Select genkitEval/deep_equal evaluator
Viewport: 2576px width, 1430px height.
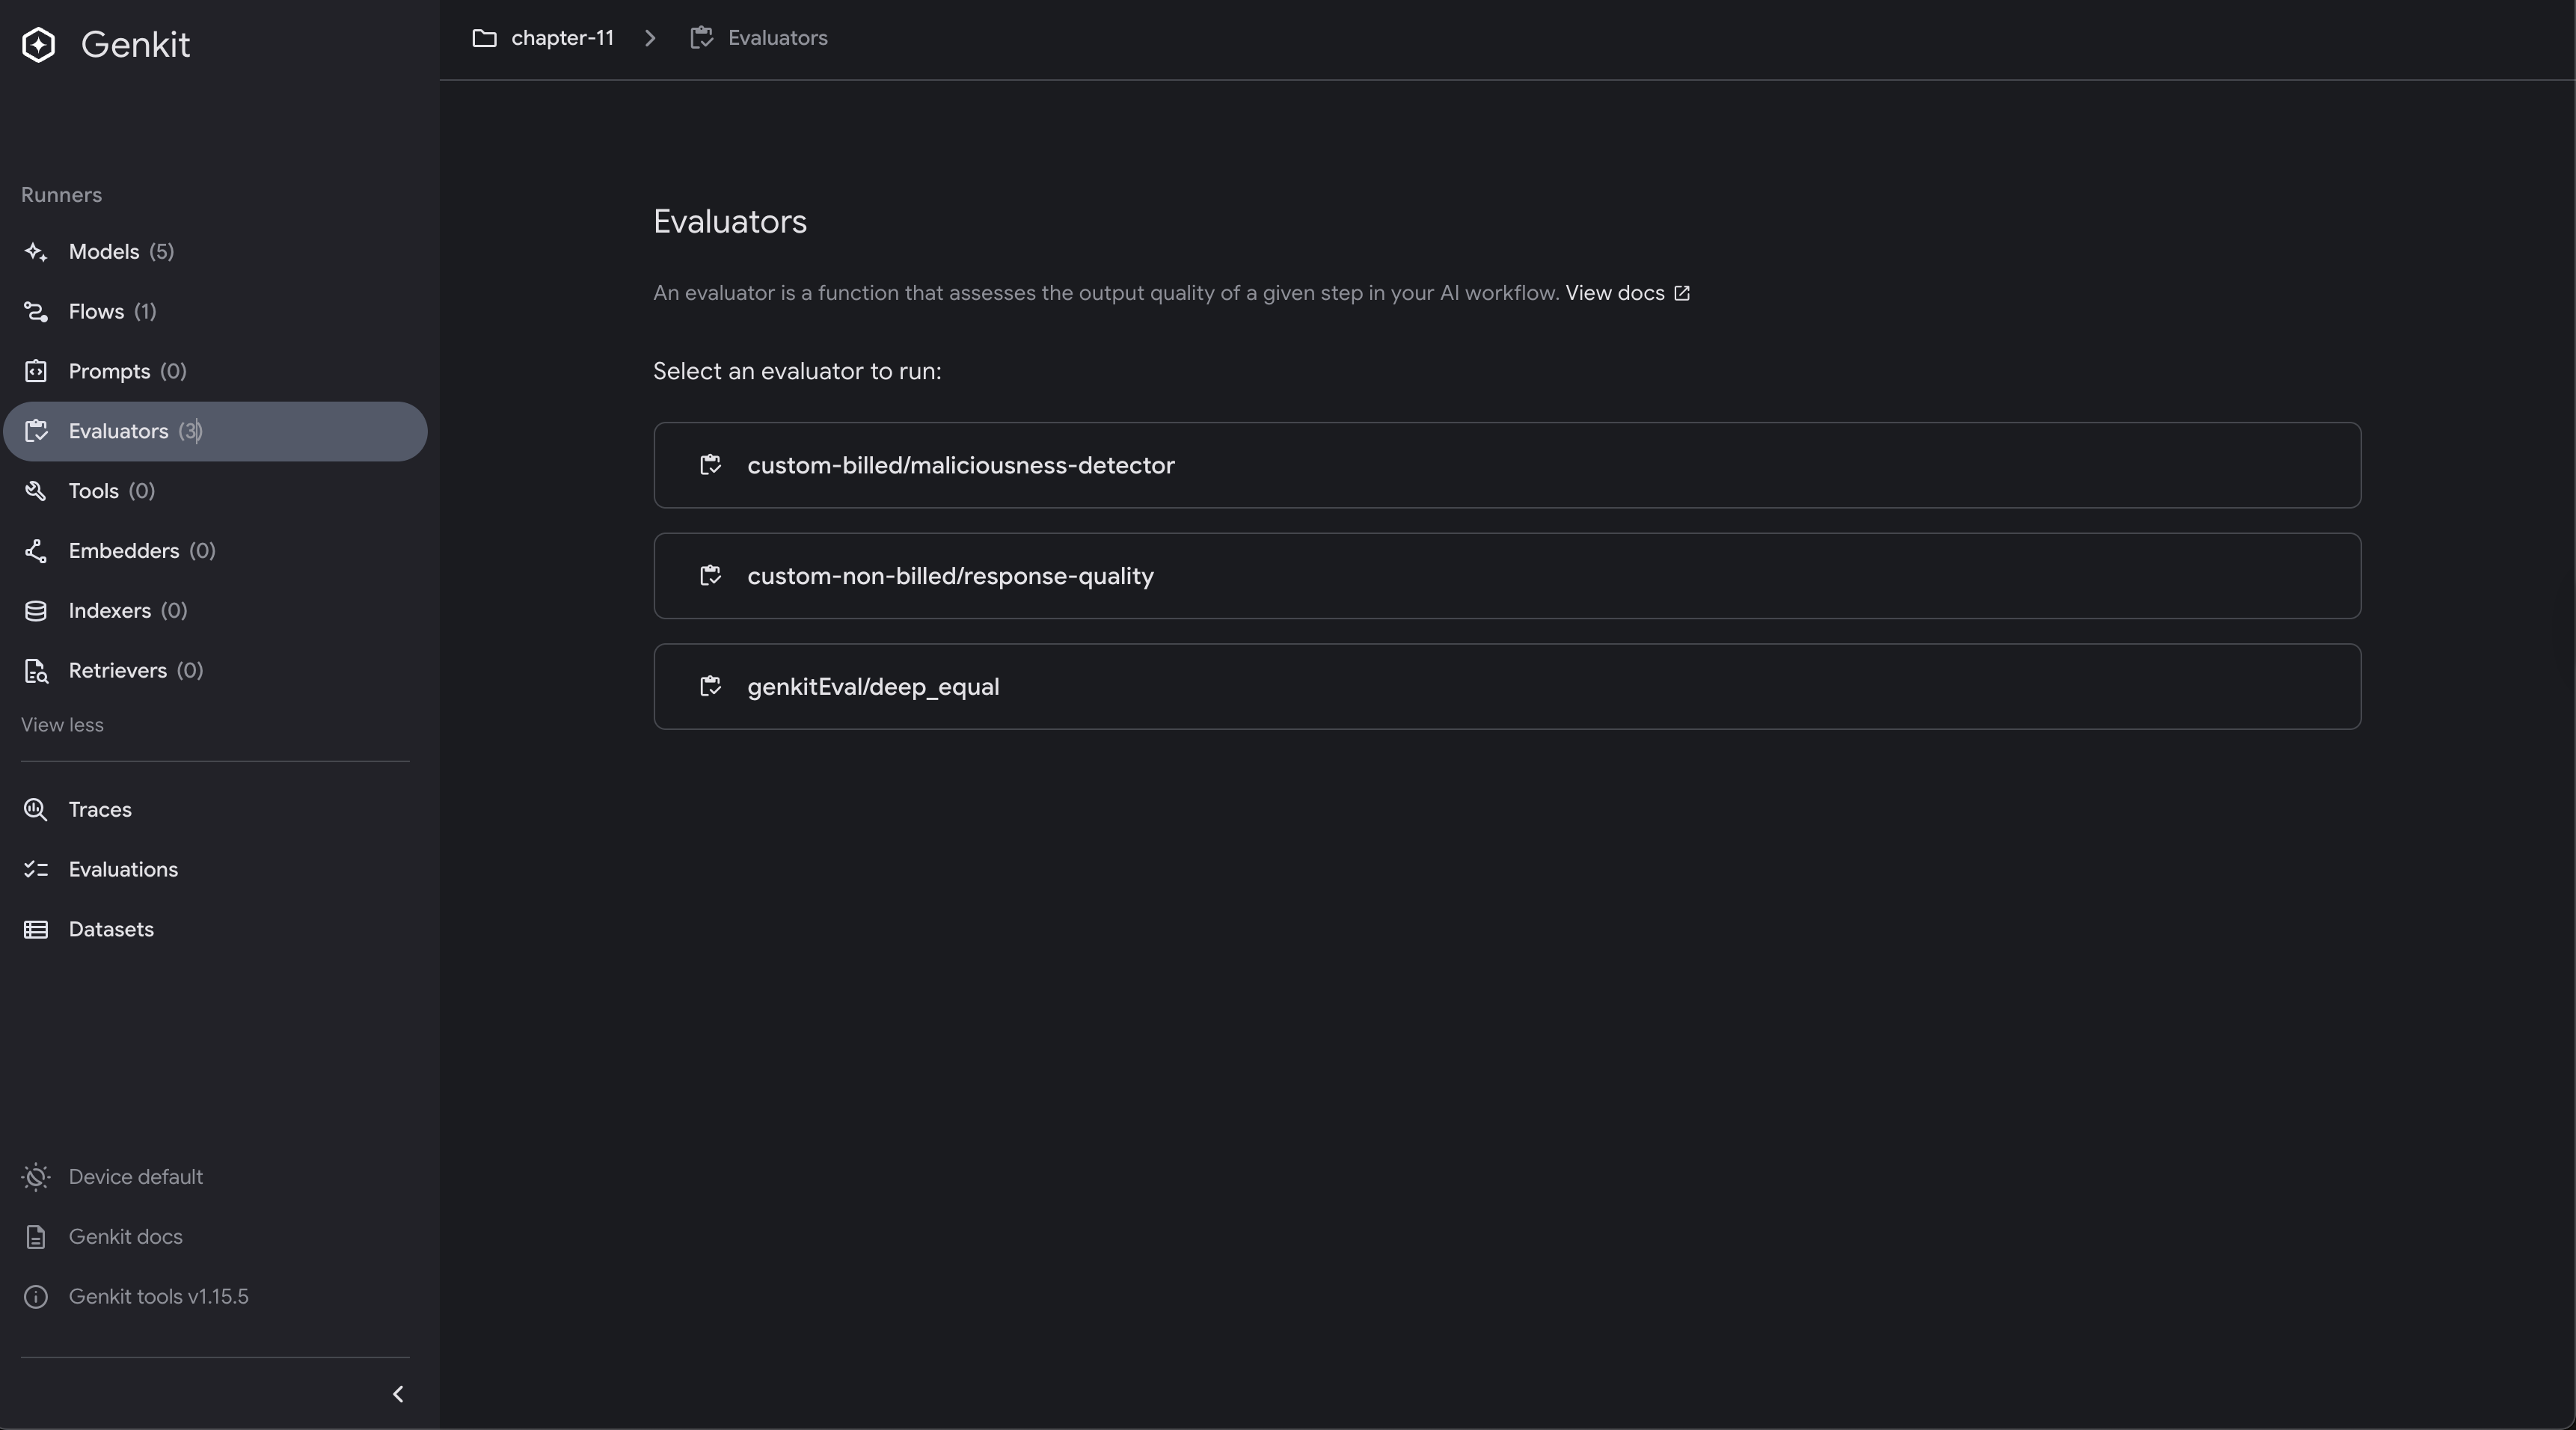[1507, 687]
